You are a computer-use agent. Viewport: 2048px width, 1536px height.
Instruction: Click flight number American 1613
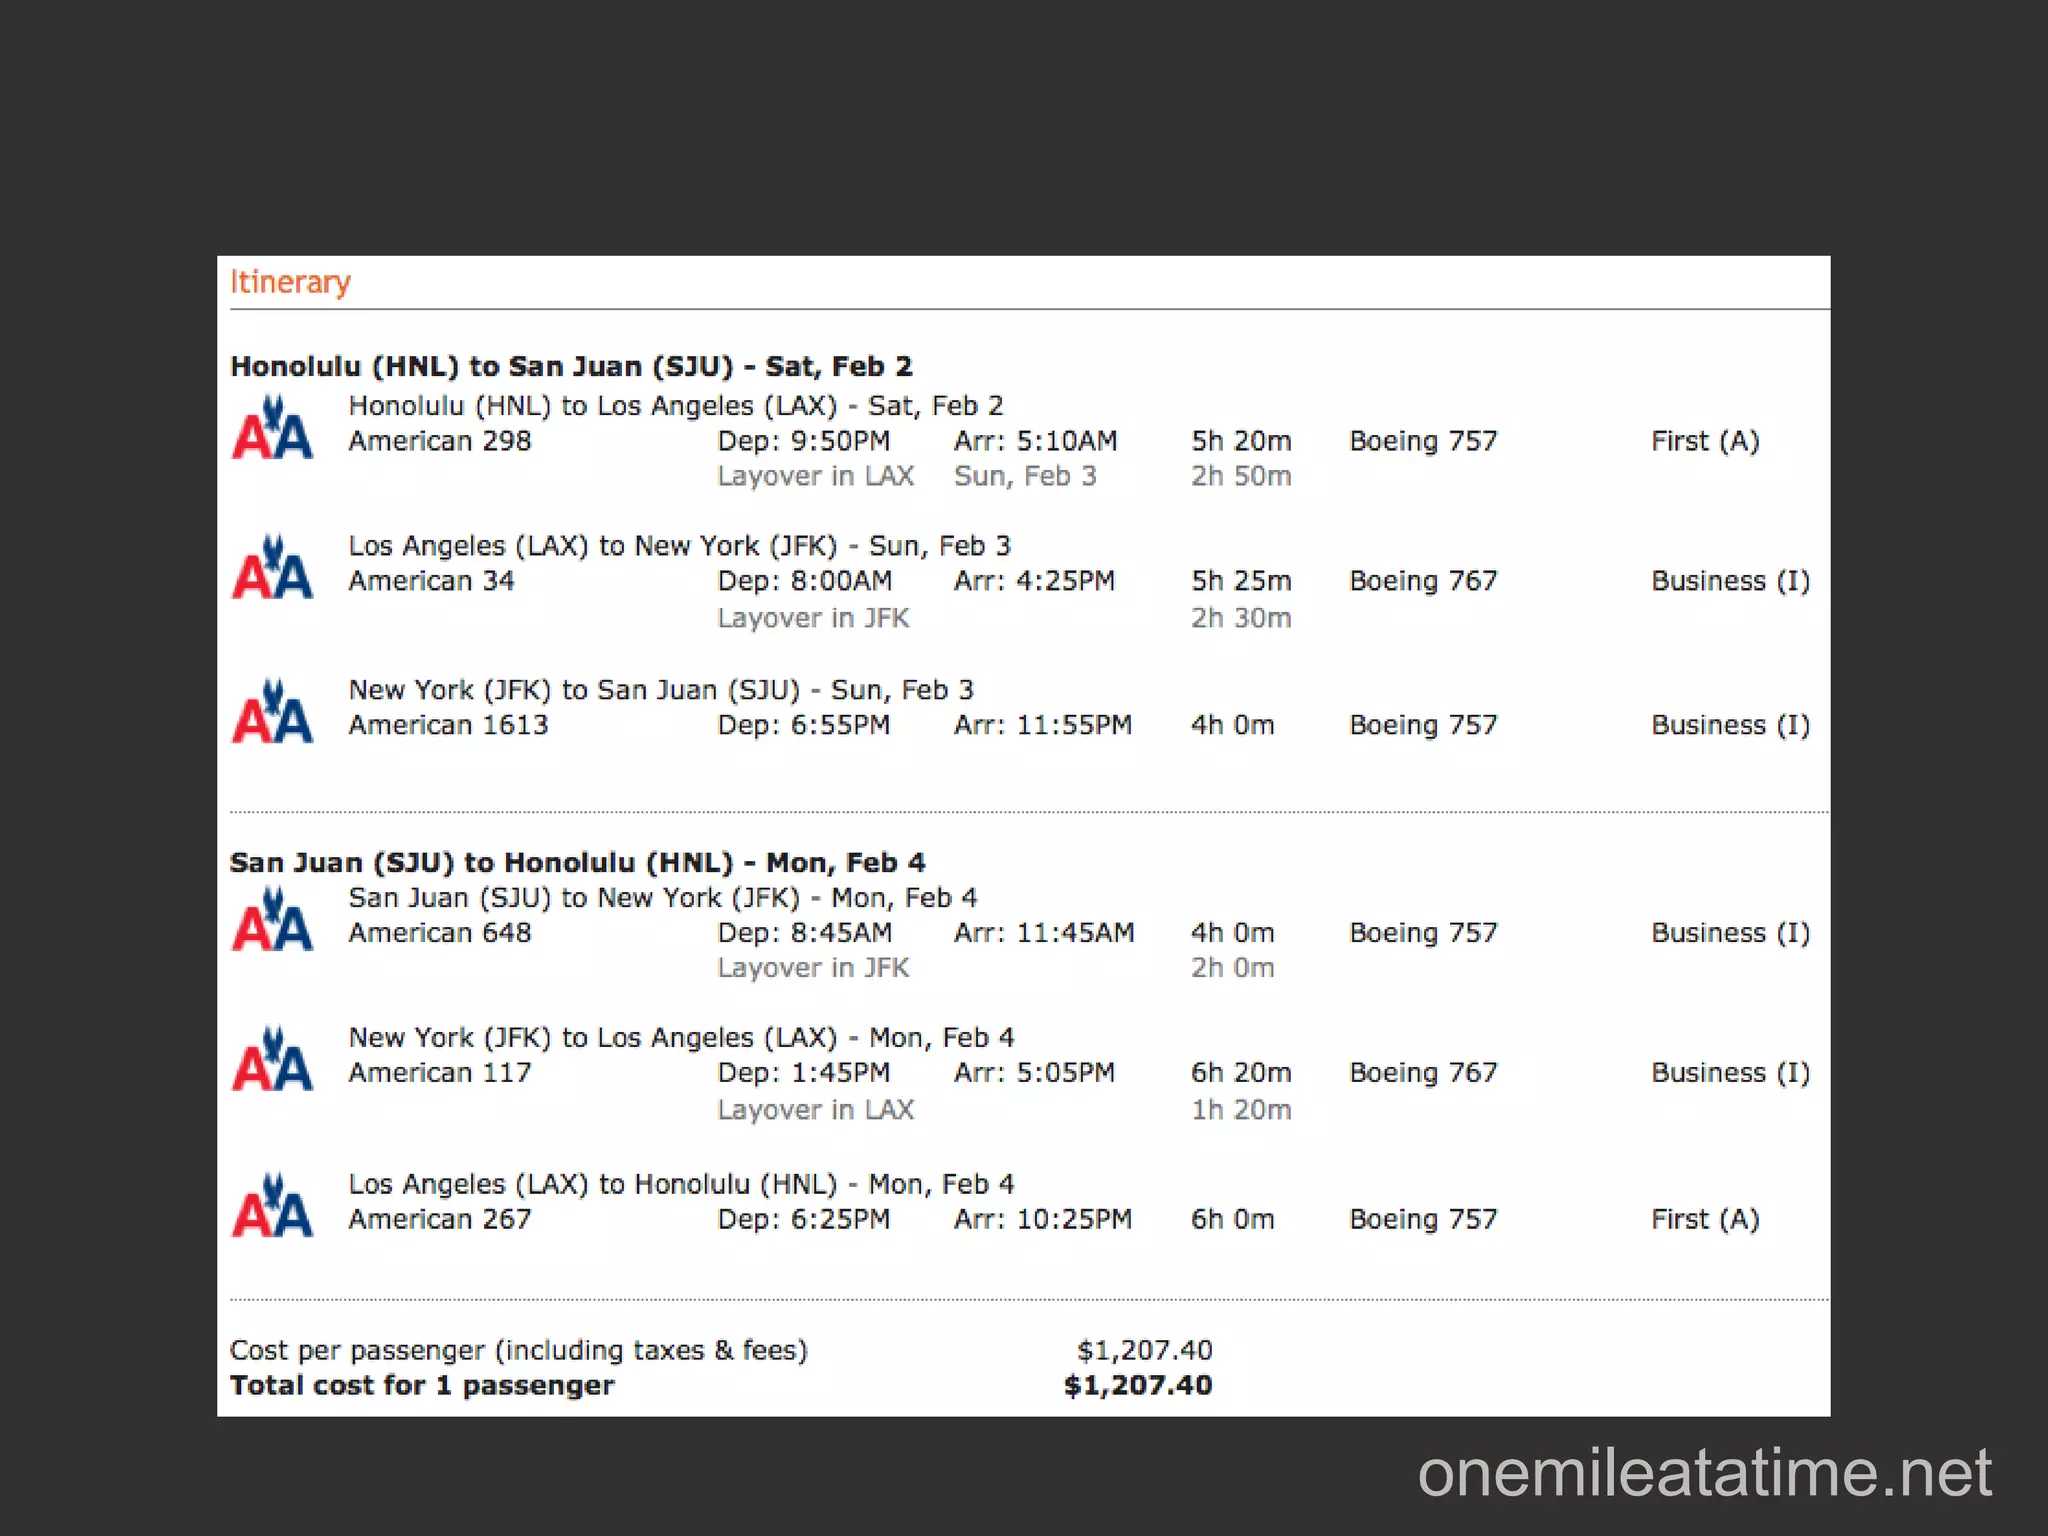448,725
